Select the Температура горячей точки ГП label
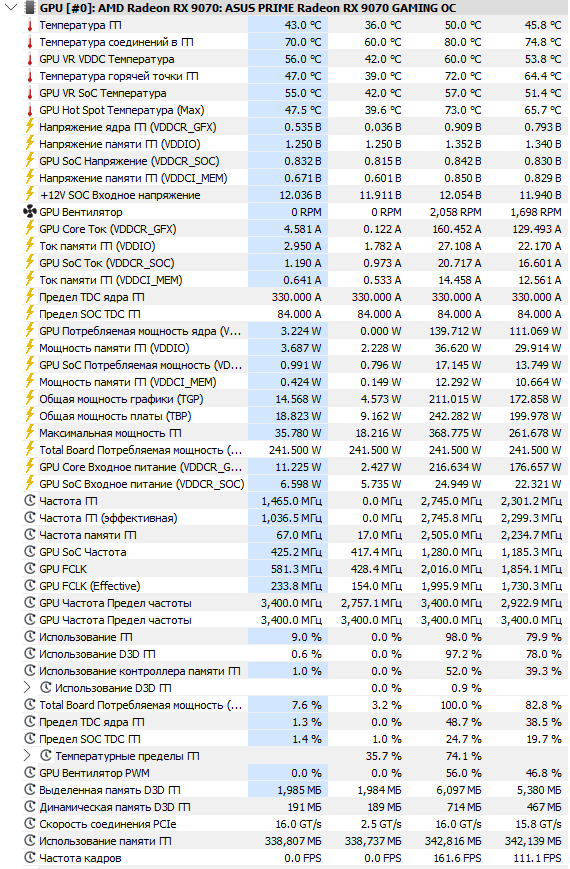This screenshot has width=570, height=869. point(119,76)
